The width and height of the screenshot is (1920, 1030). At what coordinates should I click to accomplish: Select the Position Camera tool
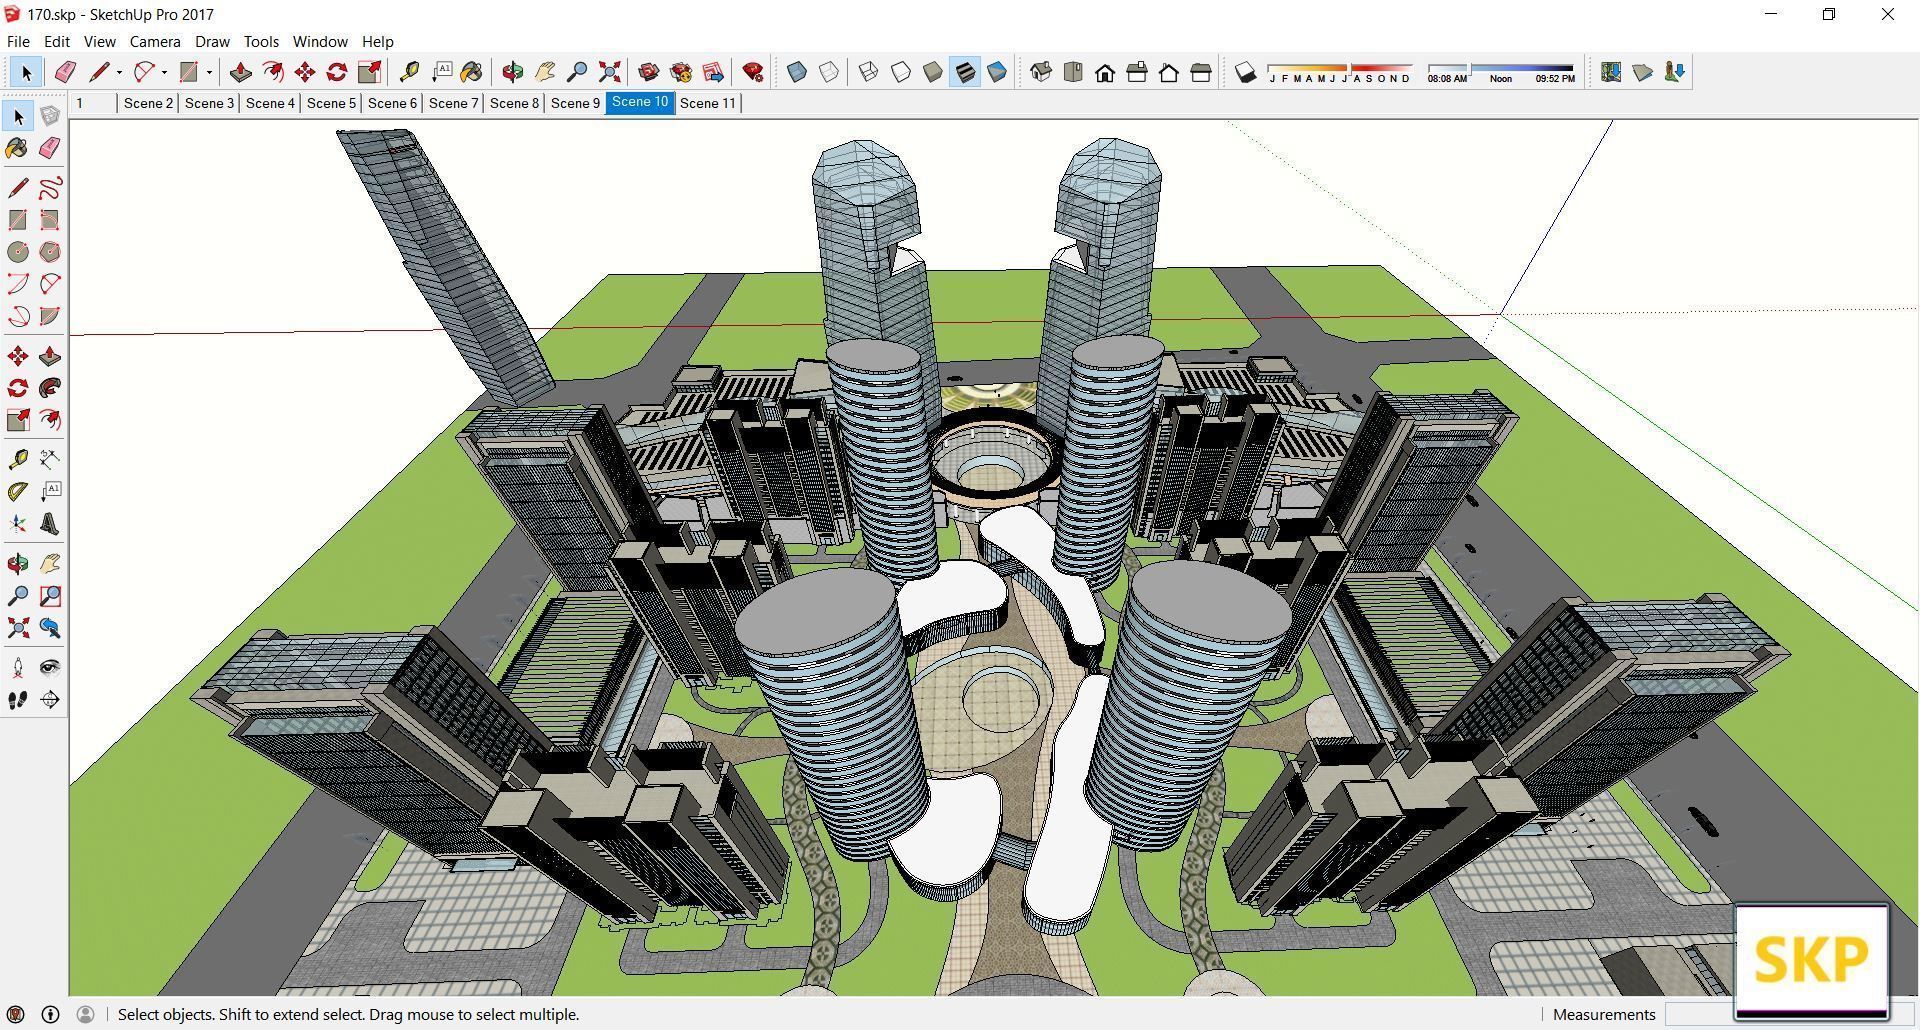click(x=18, y=668)
